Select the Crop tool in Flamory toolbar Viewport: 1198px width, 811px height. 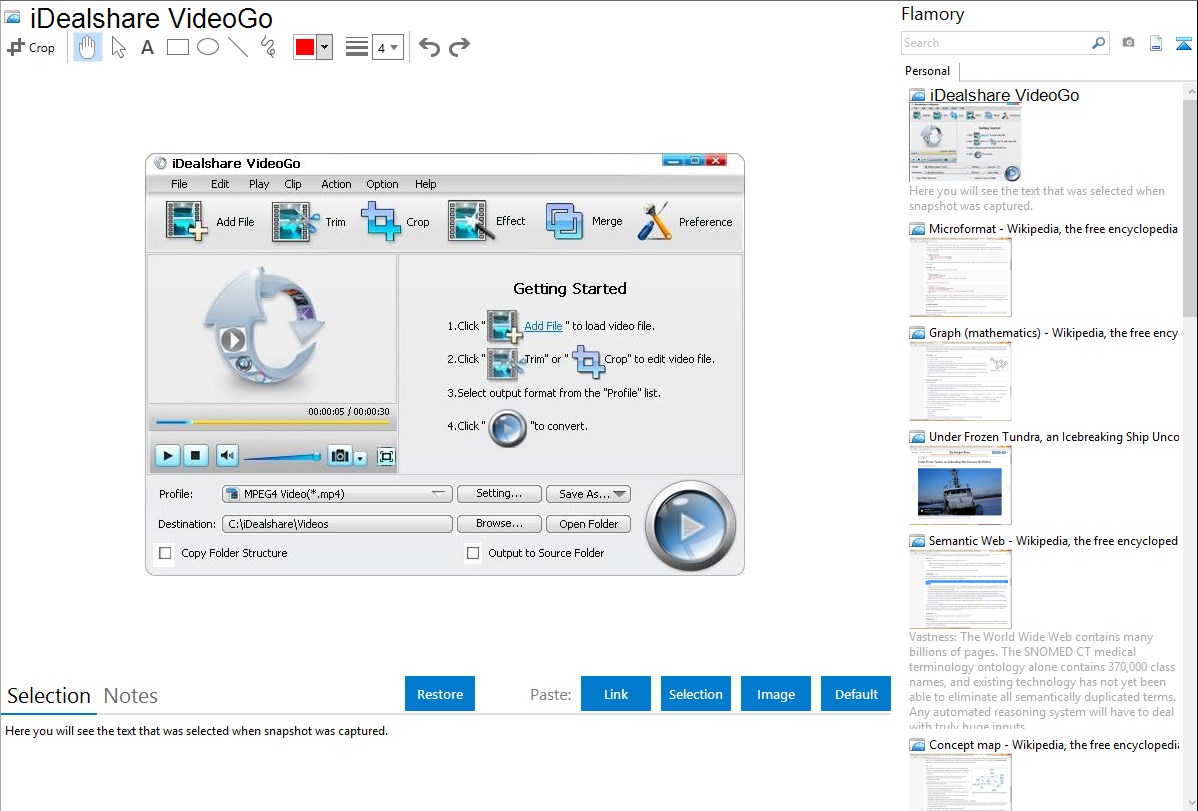tap(31, 47)
